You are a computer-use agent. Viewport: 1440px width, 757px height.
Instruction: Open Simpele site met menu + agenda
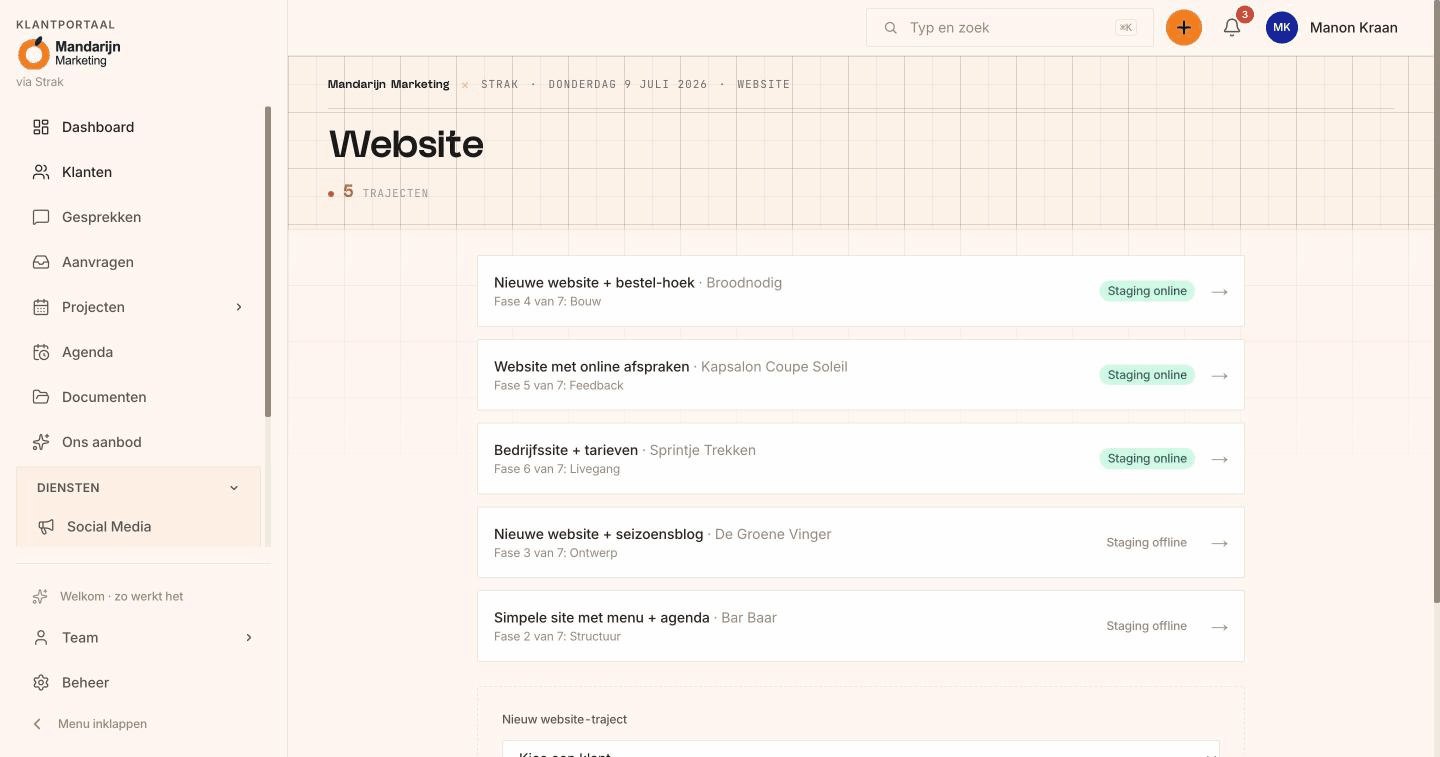pyautogui.click(x=861, y=626)
